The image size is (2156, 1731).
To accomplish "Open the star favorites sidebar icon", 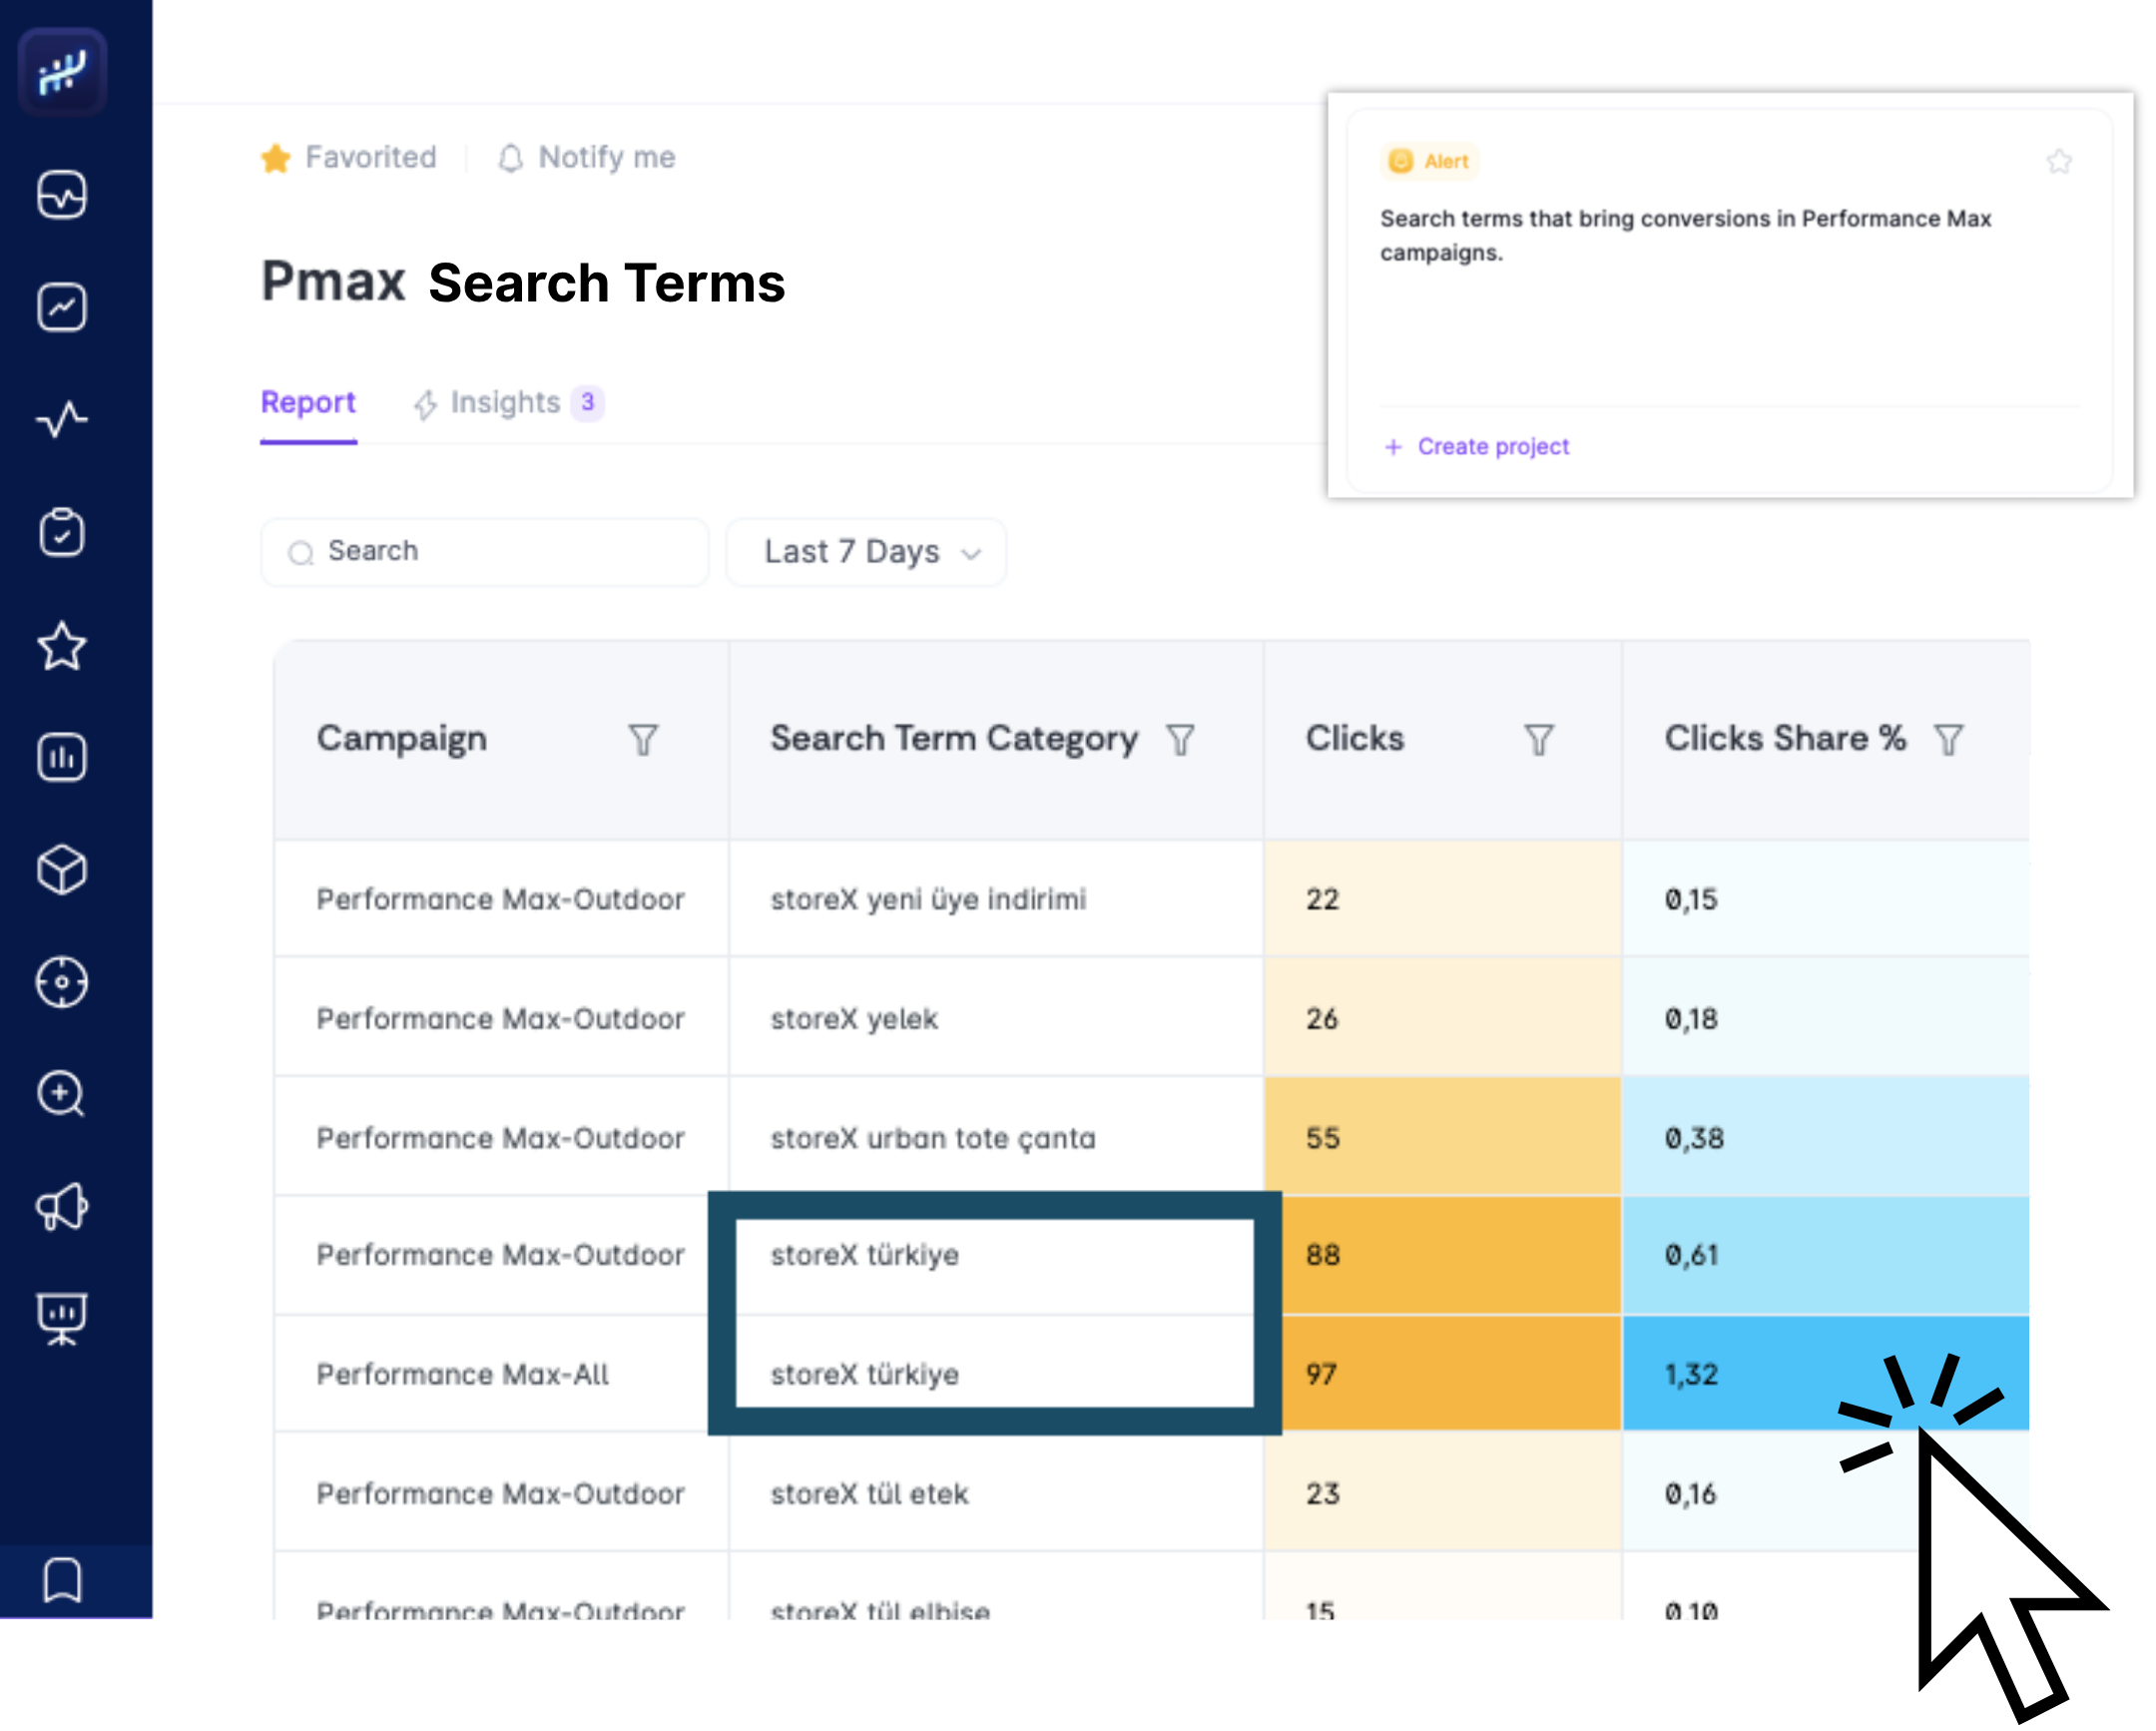I will 62,645.
